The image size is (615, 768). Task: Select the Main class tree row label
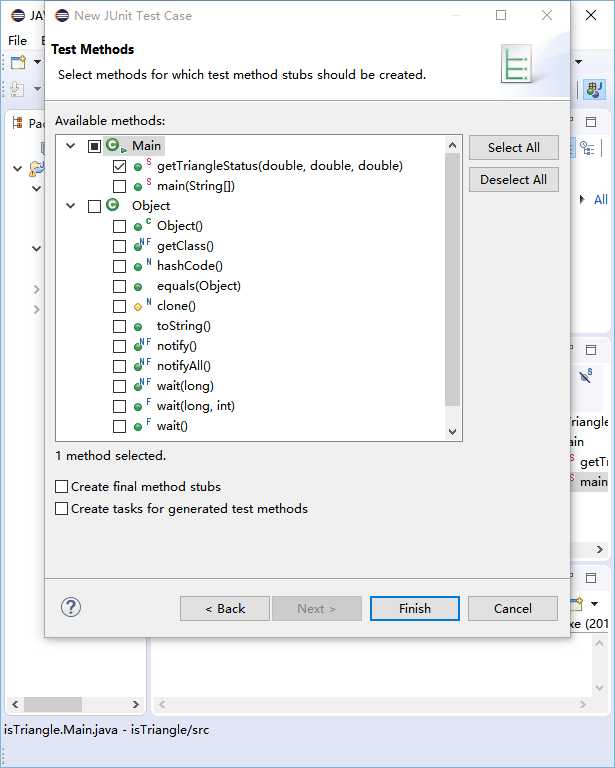146,145
